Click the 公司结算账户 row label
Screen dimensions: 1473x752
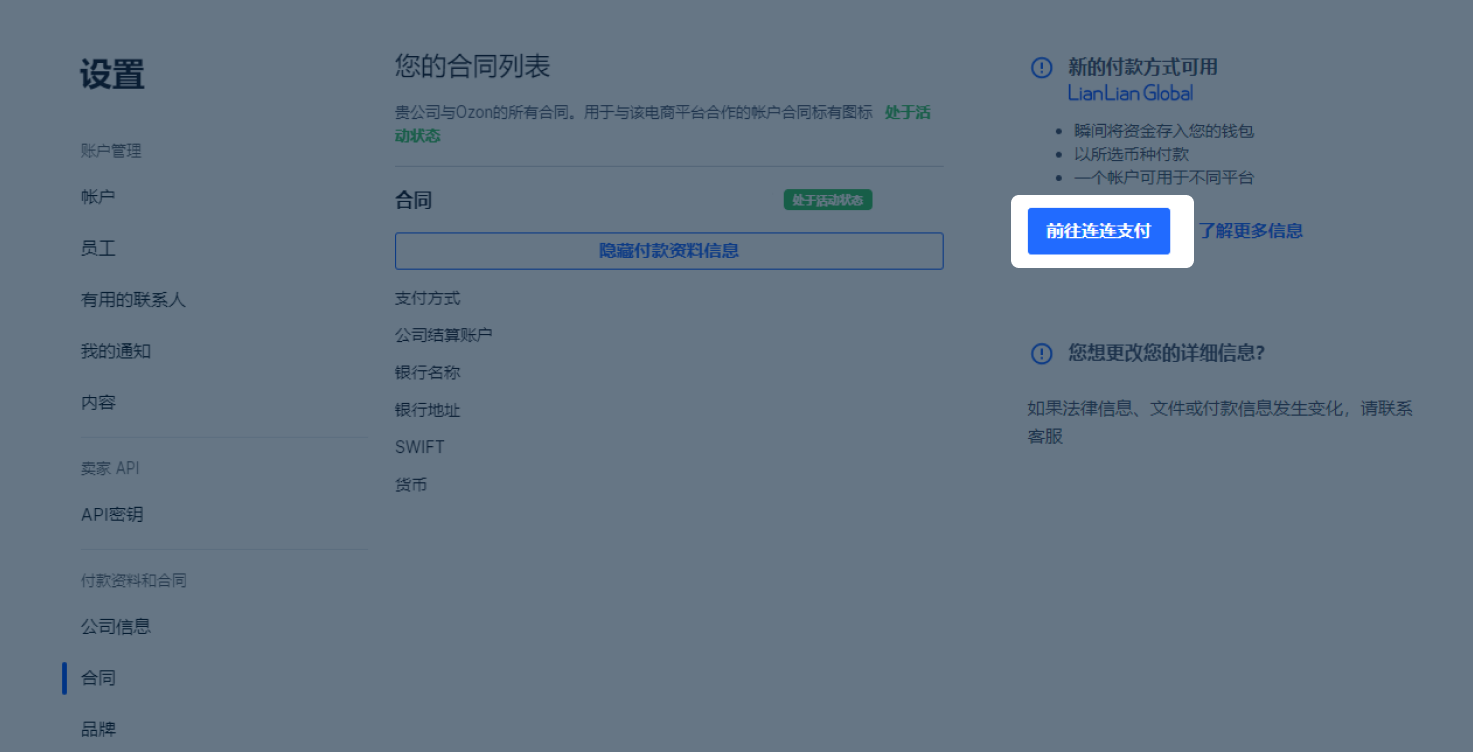coord(444,335)
